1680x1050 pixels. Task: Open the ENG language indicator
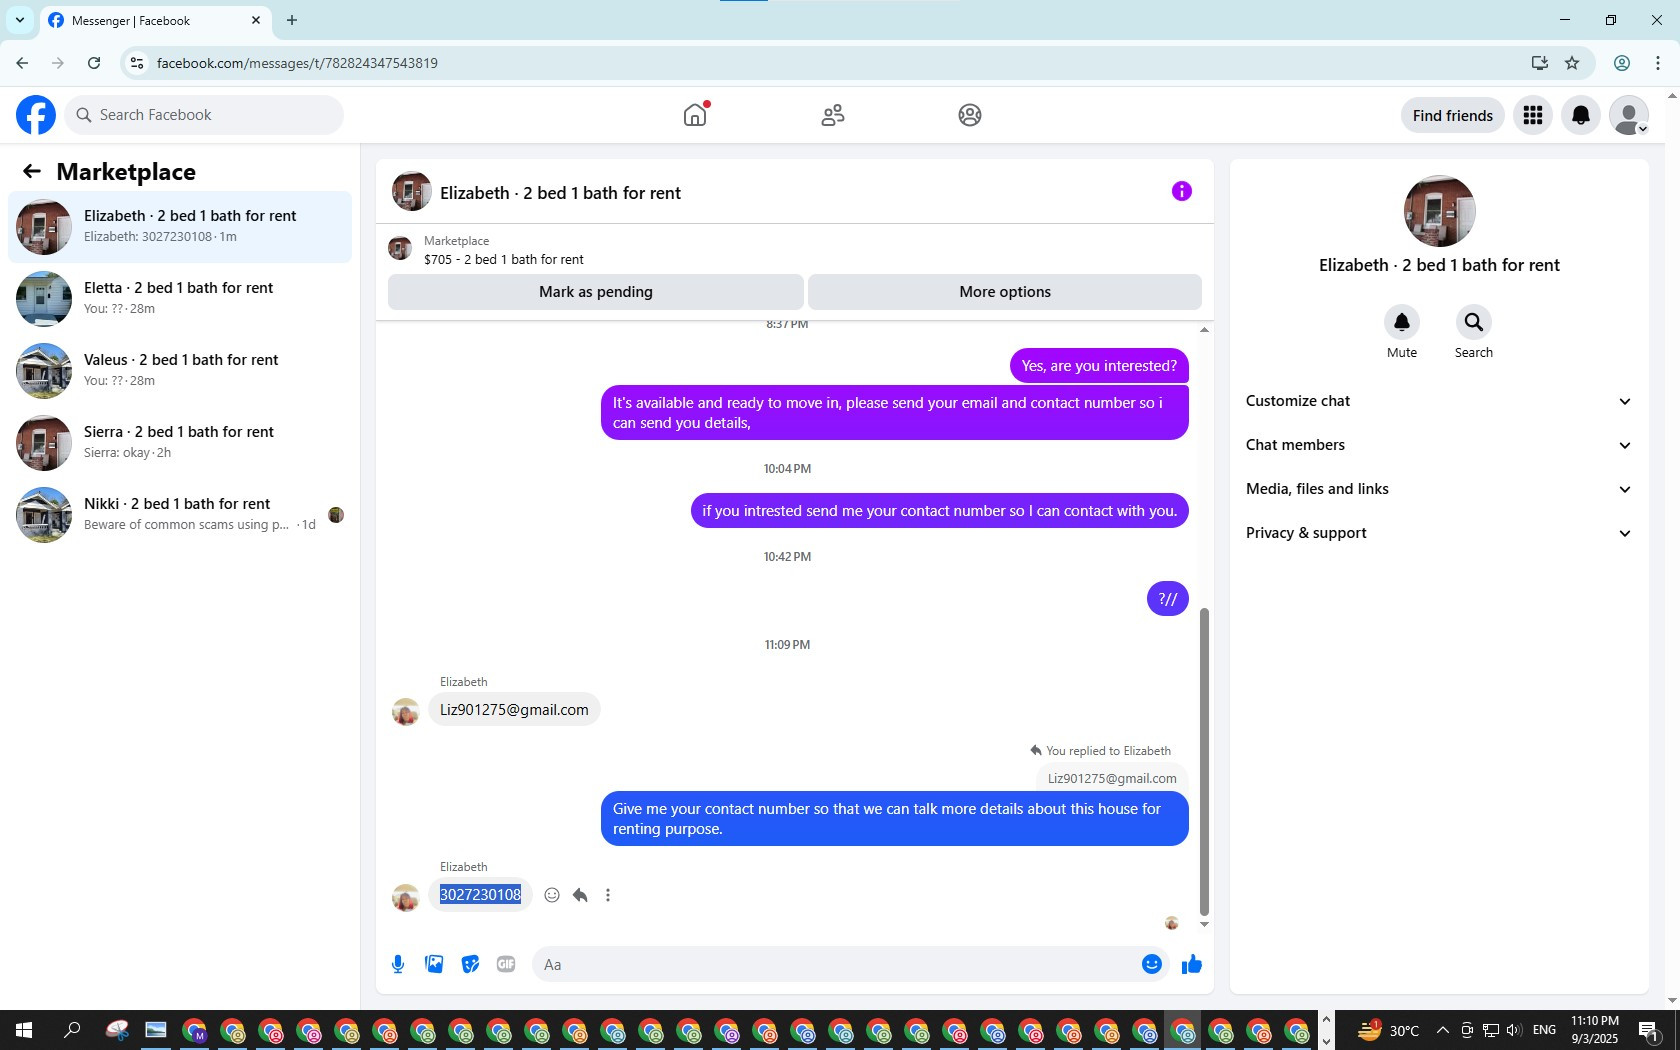(1544, 1030)
